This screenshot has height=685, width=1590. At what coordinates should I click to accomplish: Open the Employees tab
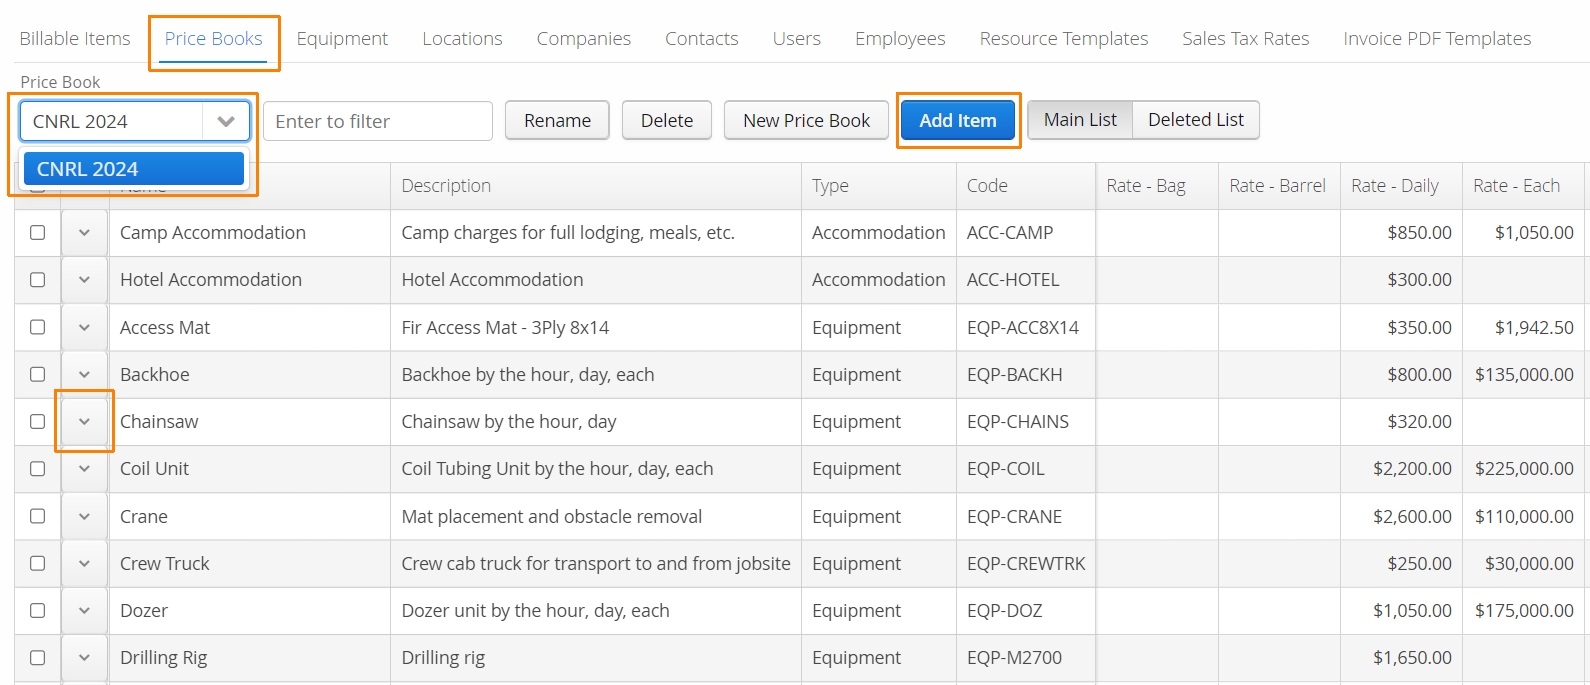(x=900, y=38)
